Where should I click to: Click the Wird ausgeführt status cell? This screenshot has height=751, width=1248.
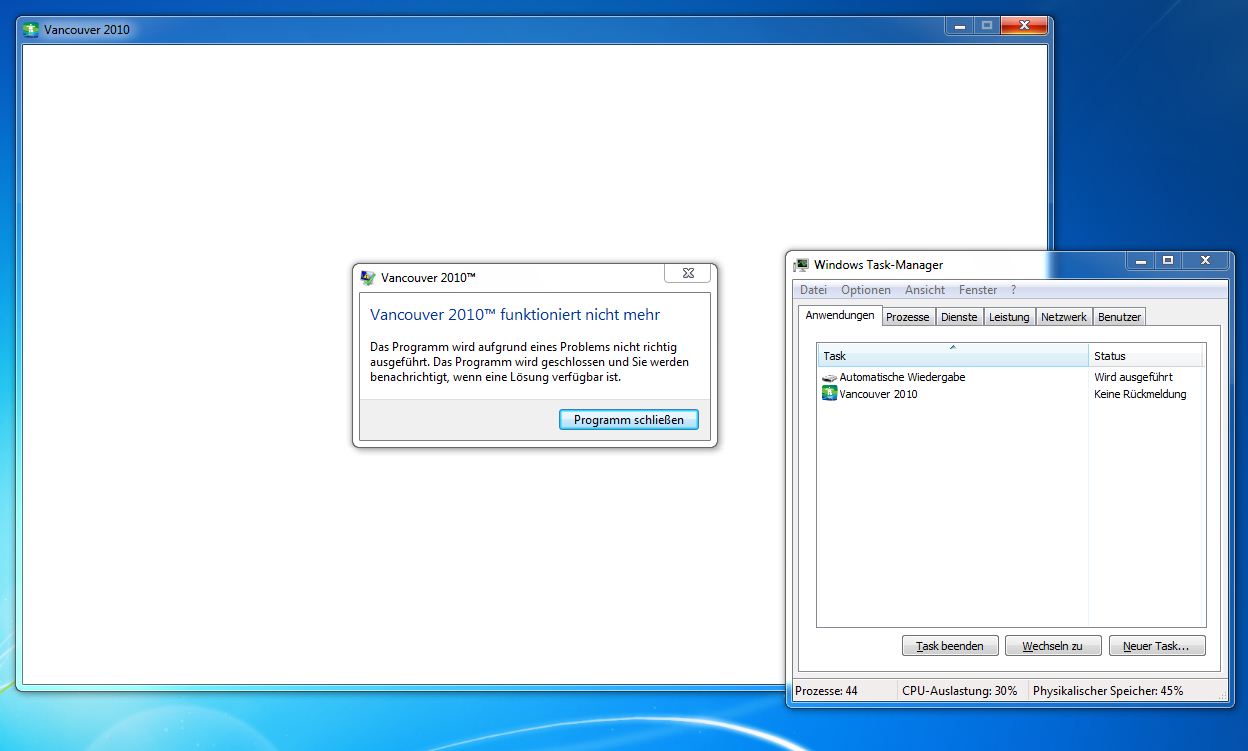tap(1133, 377)
